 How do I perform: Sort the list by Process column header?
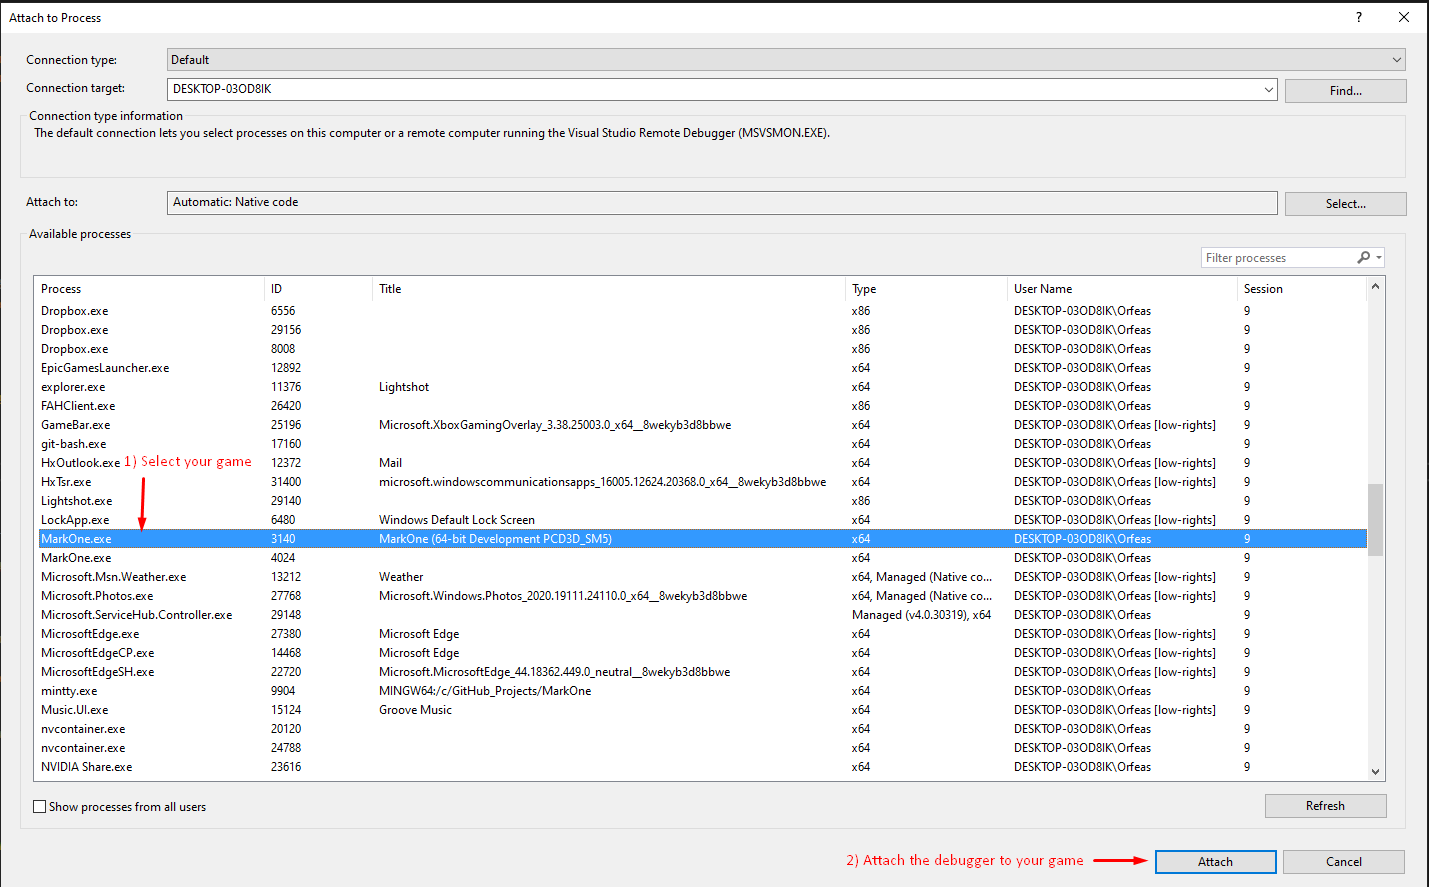coord(61,289)
